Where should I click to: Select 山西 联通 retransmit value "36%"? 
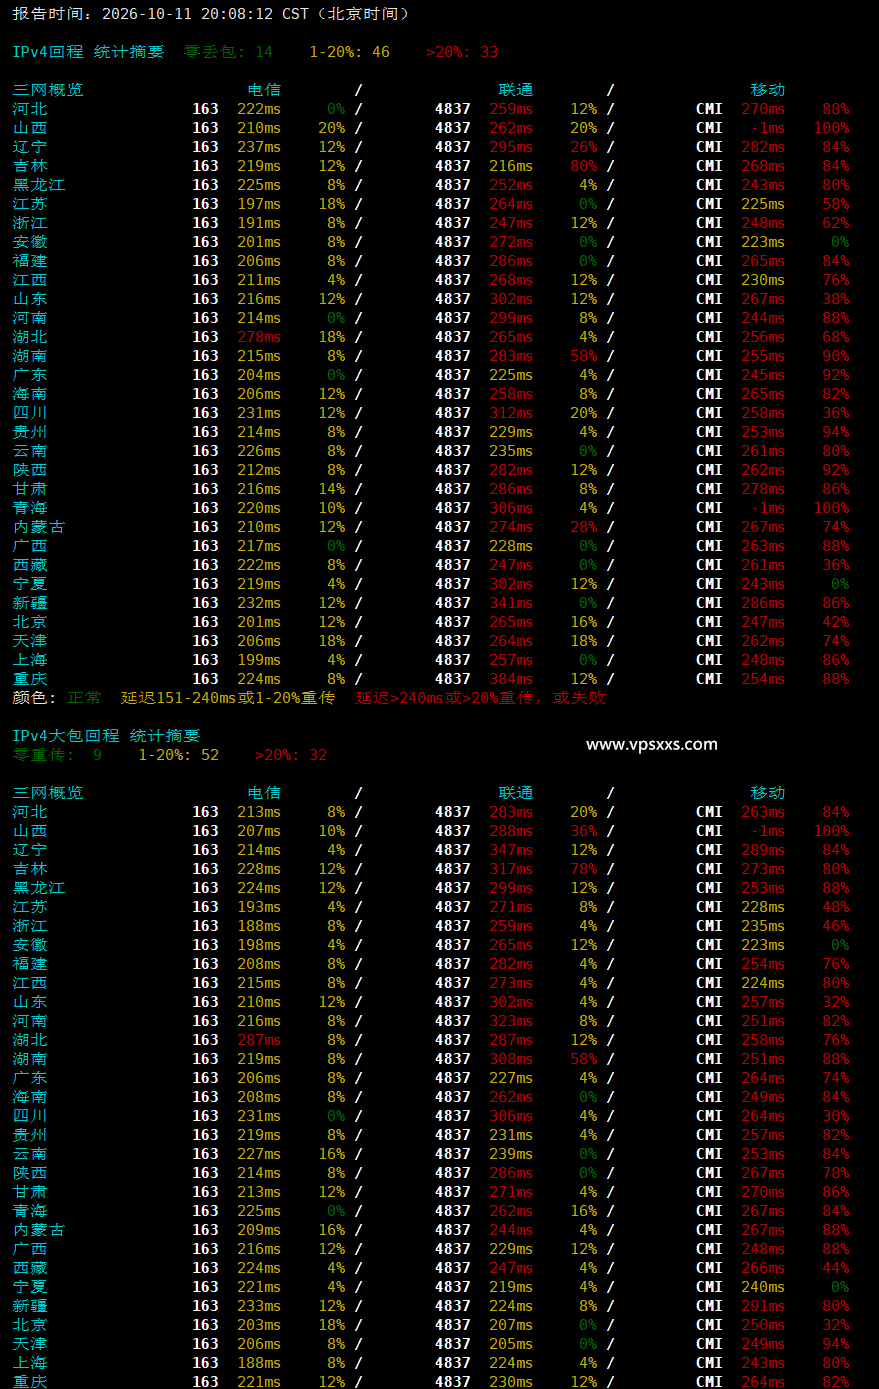[584, 831]
